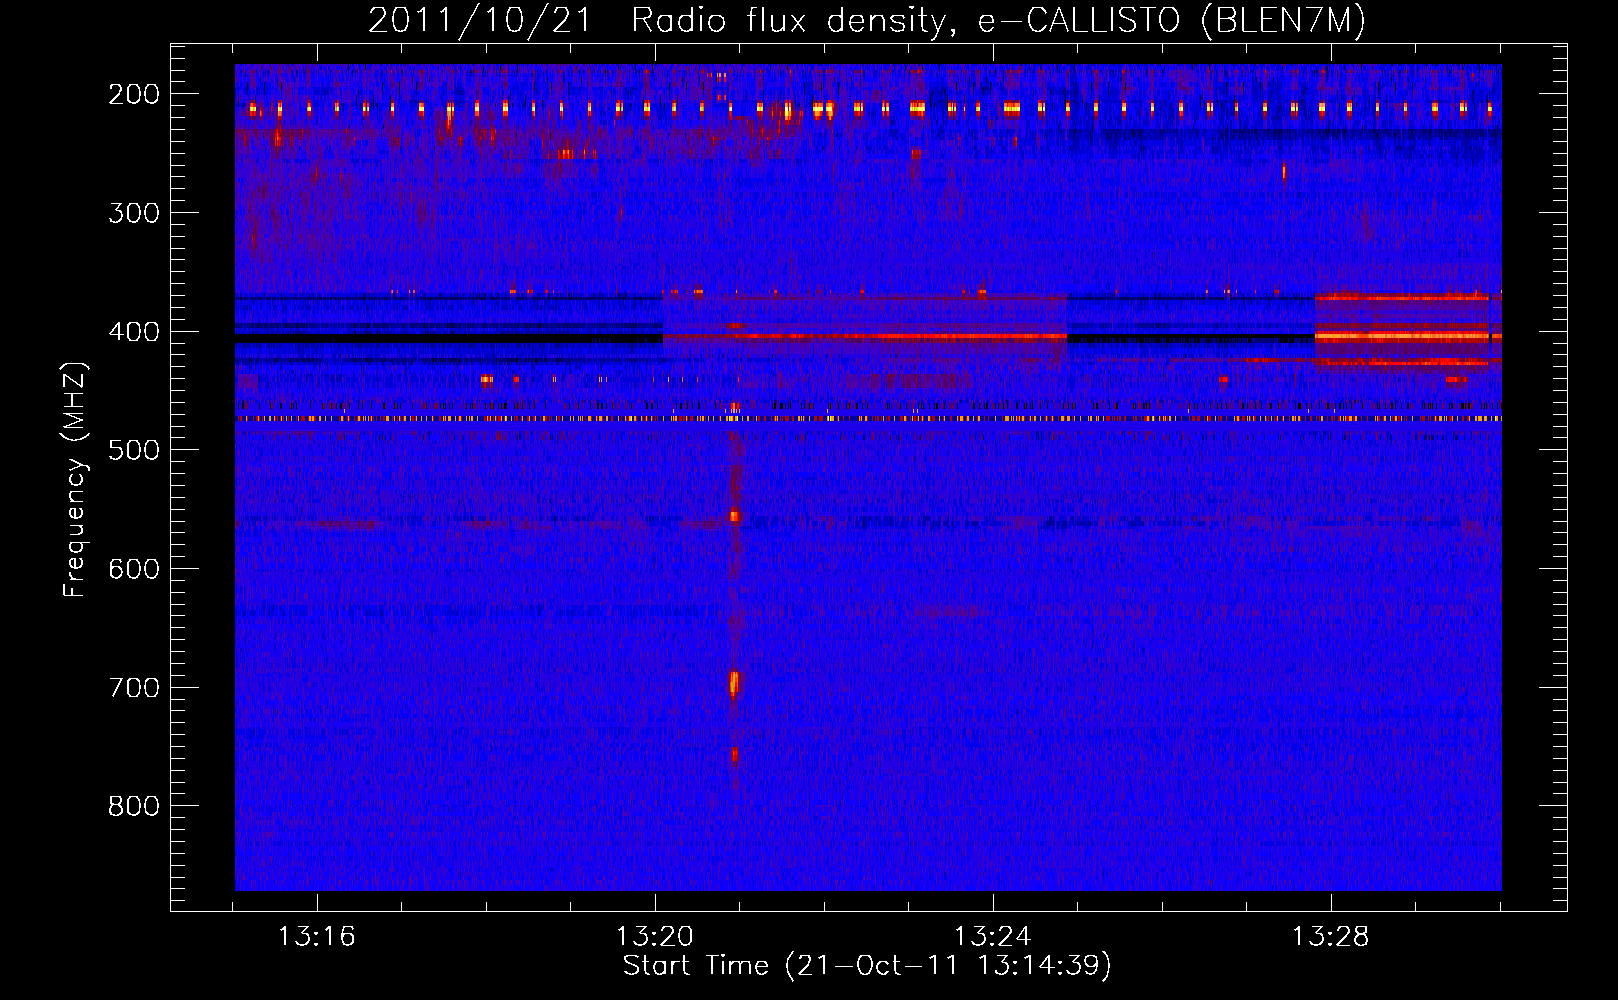Click the 13:16 time tick label
Image resolution: width=1618 pixels, height=1000 pixels.
[317, 938]
